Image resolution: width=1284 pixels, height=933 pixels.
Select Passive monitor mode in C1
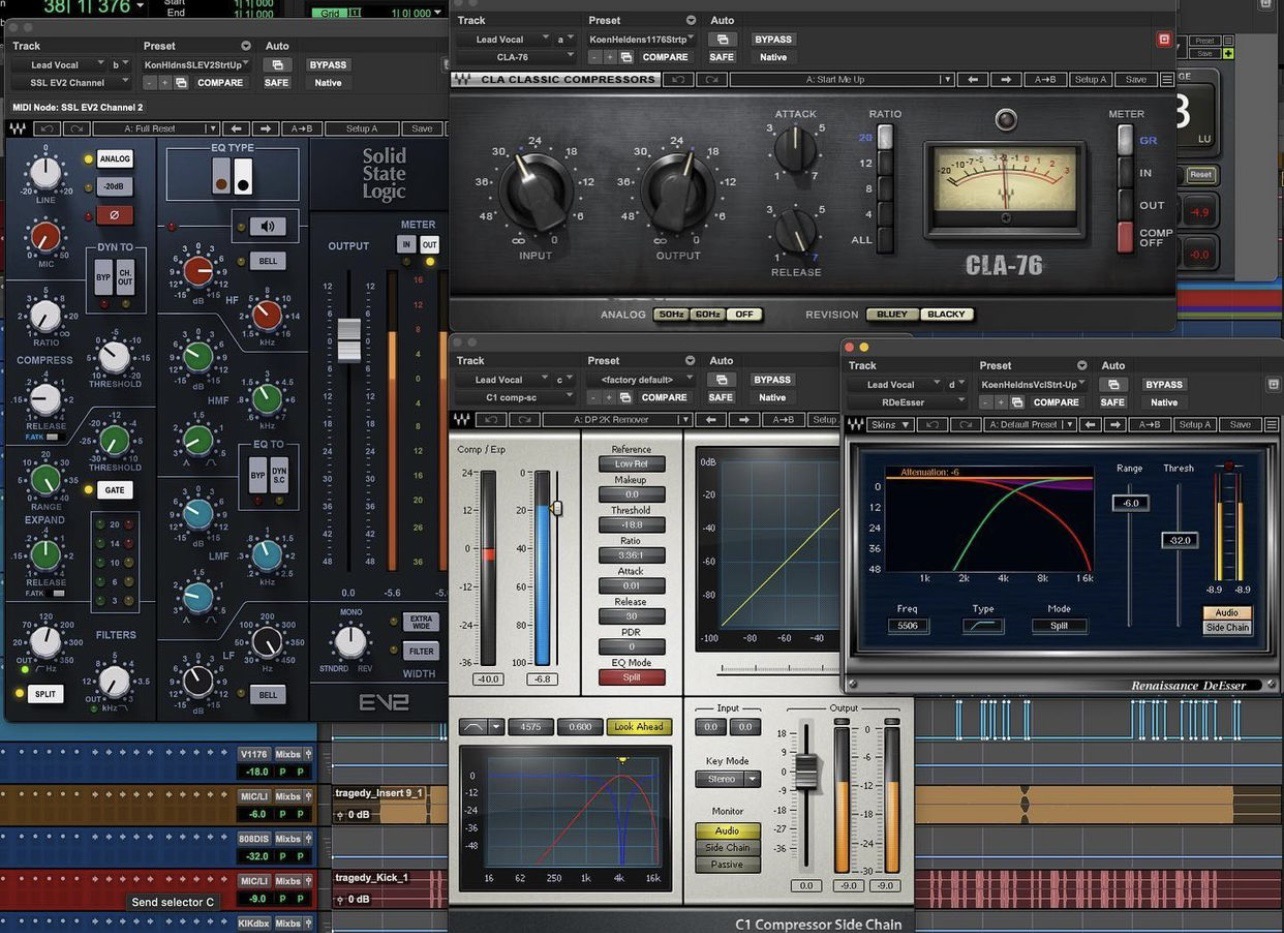tap(727, 864)
